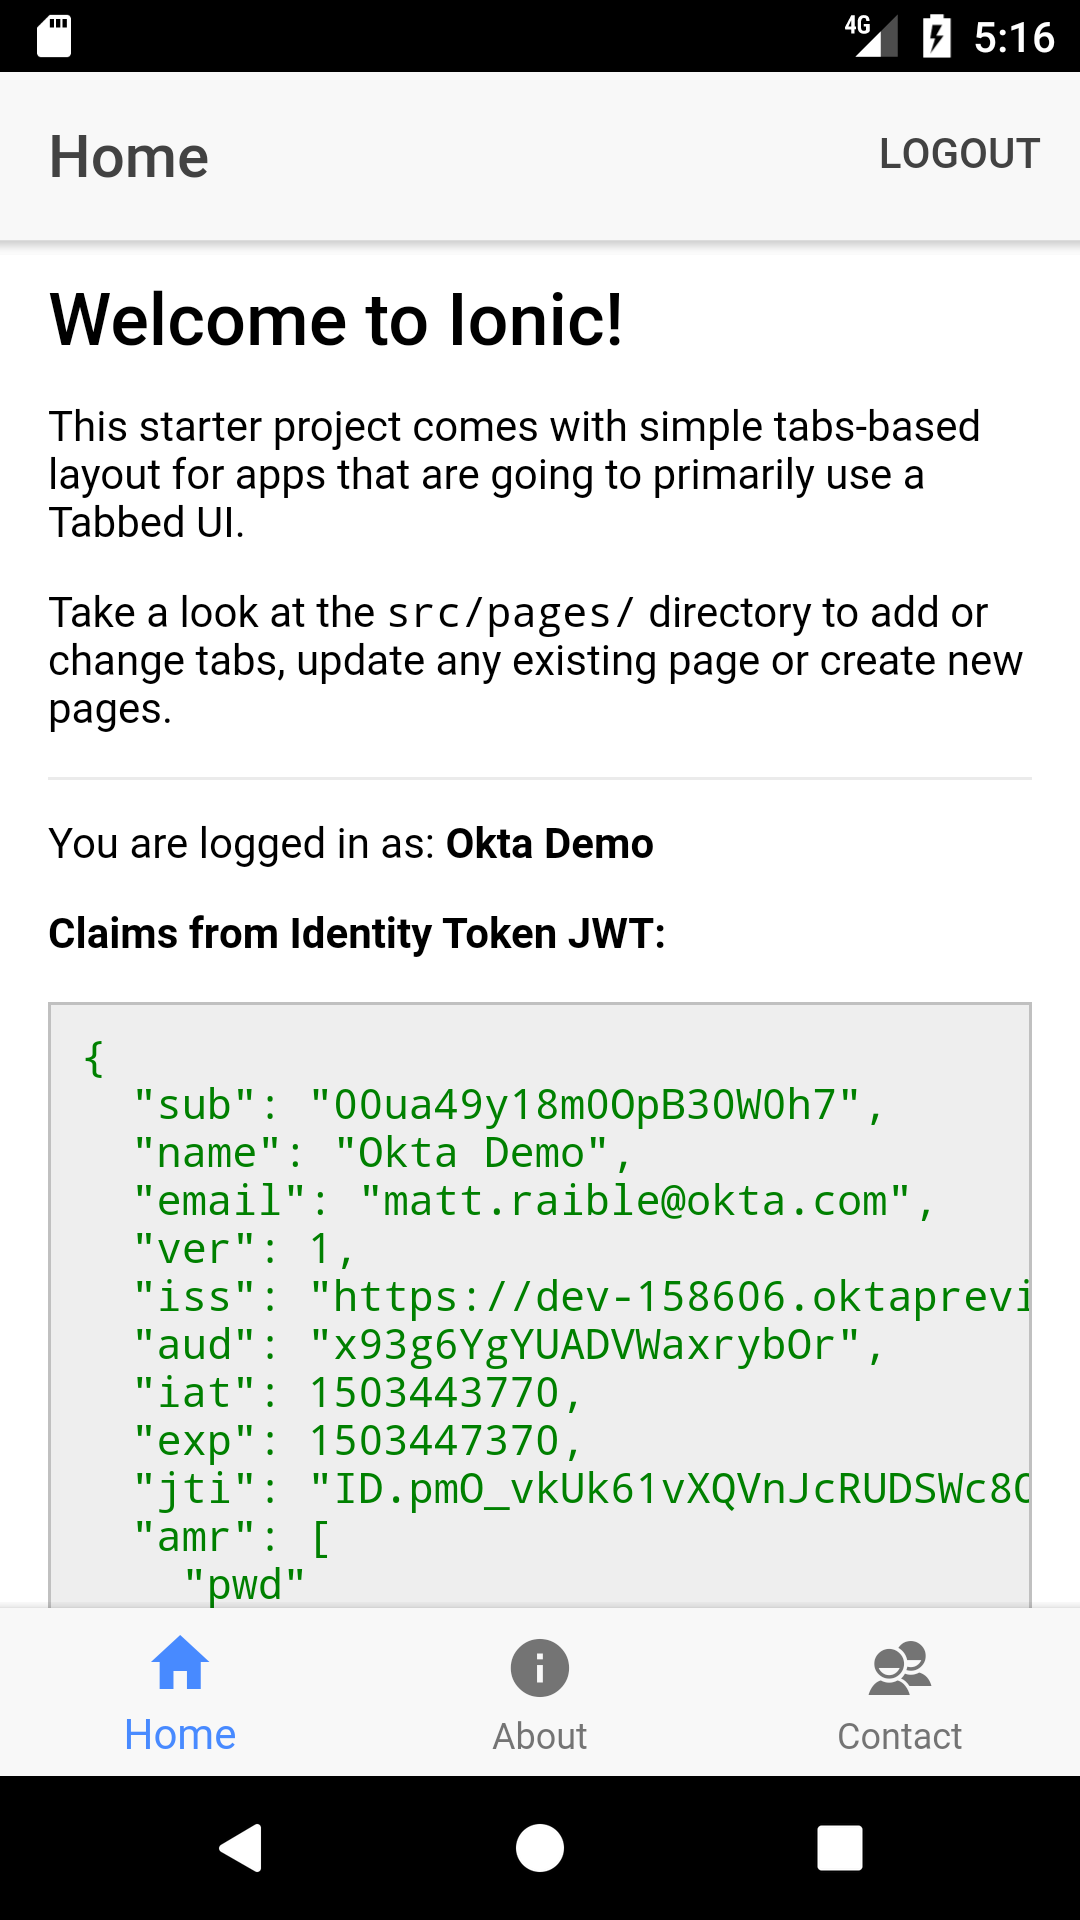
Task: Tap the Claims from Identity Token JWT heading
Action: click(x=357, y=934)
